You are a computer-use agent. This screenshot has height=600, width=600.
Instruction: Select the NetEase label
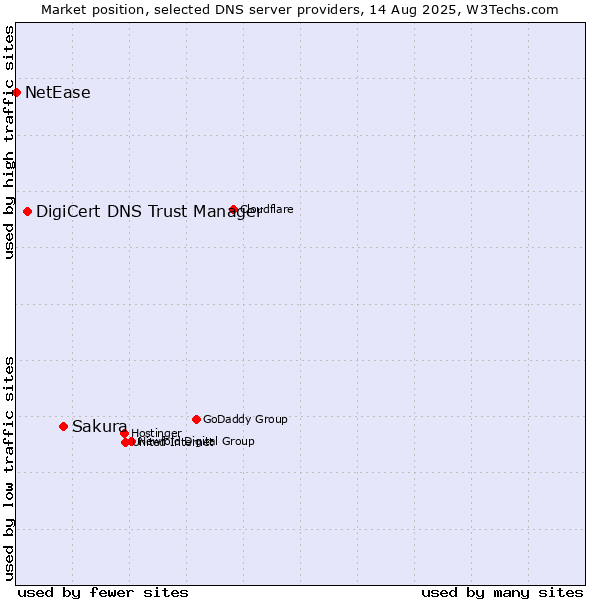click(x=58, y=93)
